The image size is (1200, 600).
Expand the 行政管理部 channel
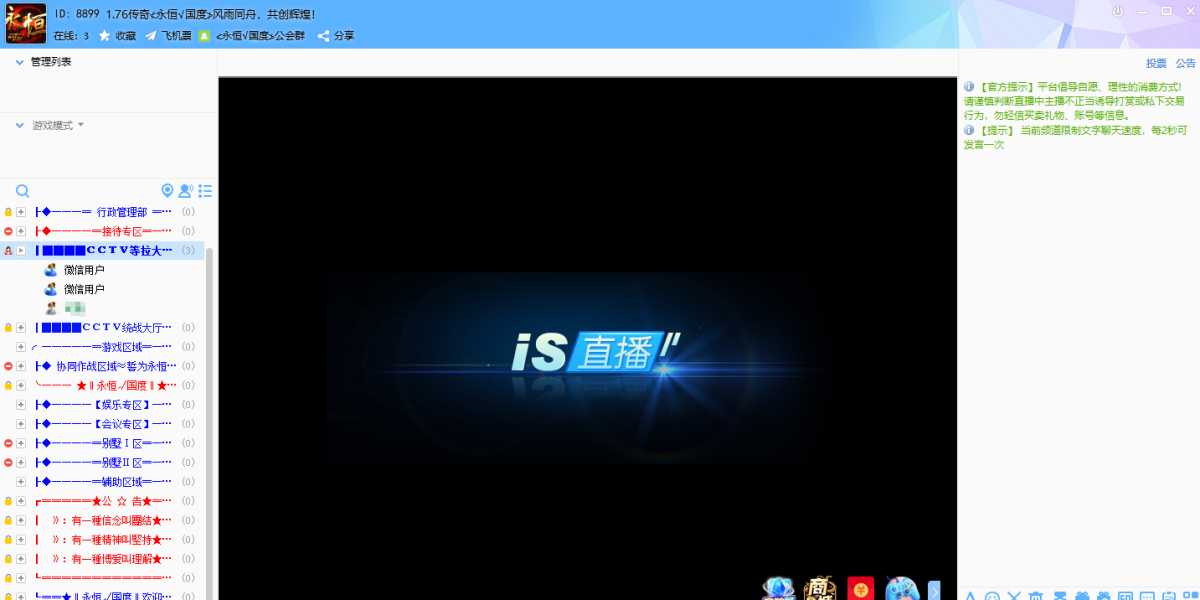click(21, 212)
